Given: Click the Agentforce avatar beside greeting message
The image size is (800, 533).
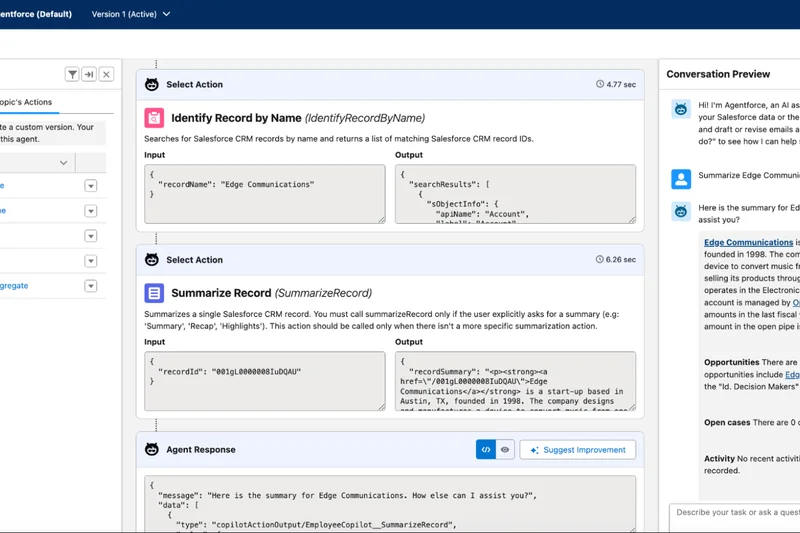Looking at the screenshot, I should [x=681, y=109].
